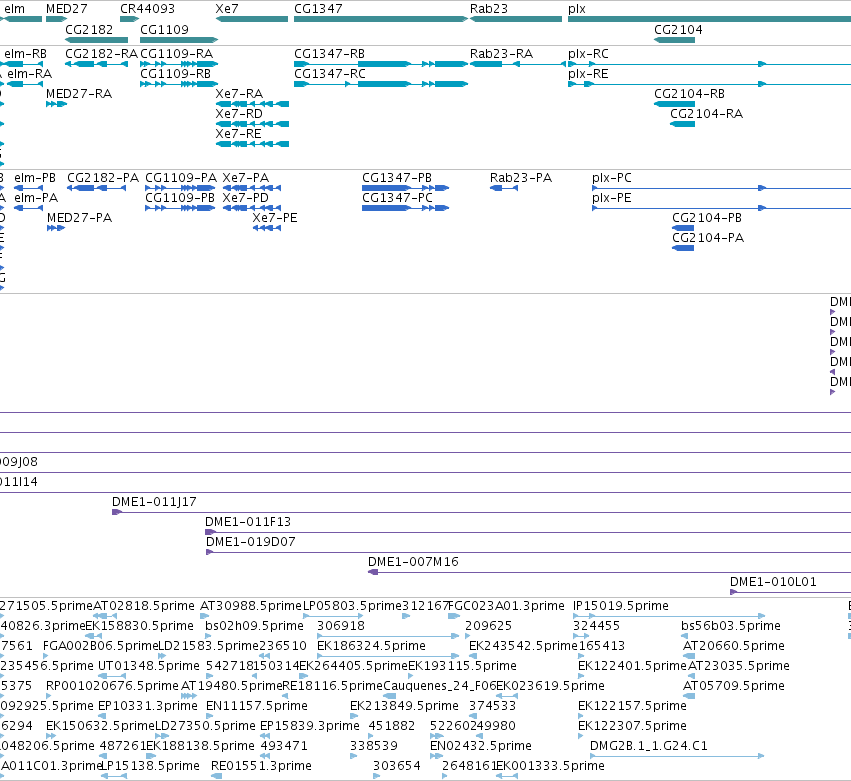The image size is (851, 781).
Task: Click the teal gene bar under Rab23
Action: [516, 19]
